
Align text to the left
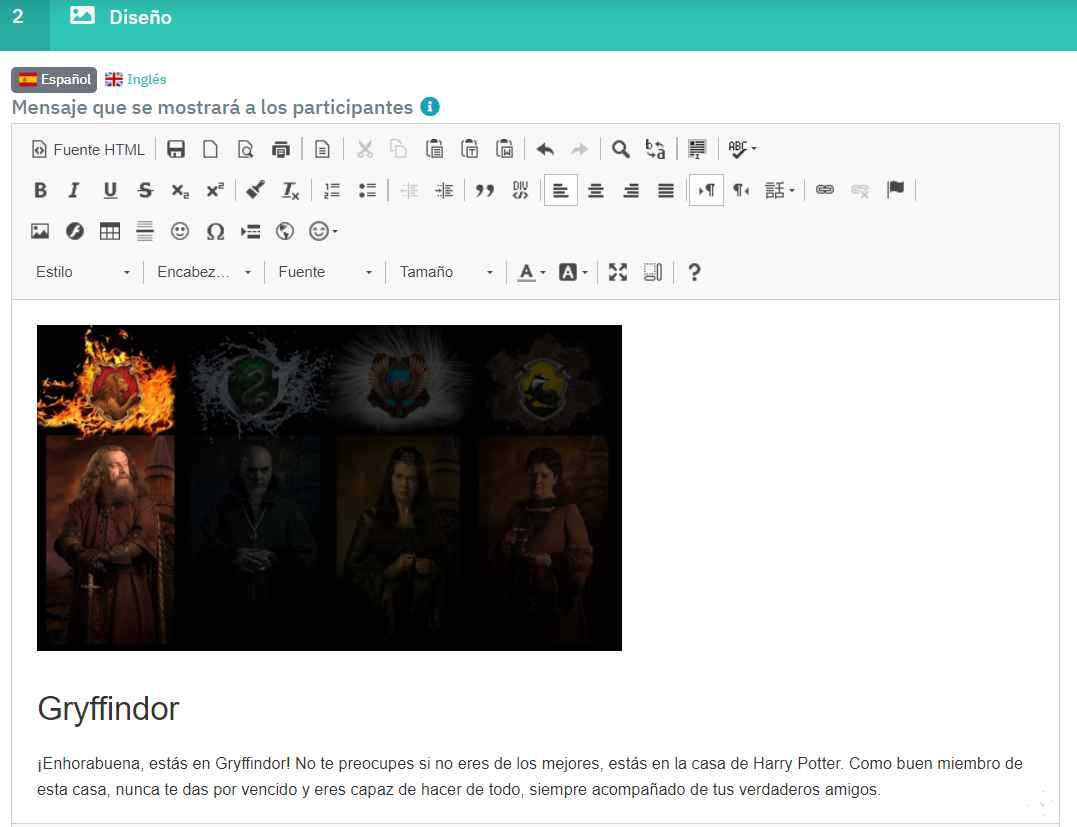[x=560, y=190]
